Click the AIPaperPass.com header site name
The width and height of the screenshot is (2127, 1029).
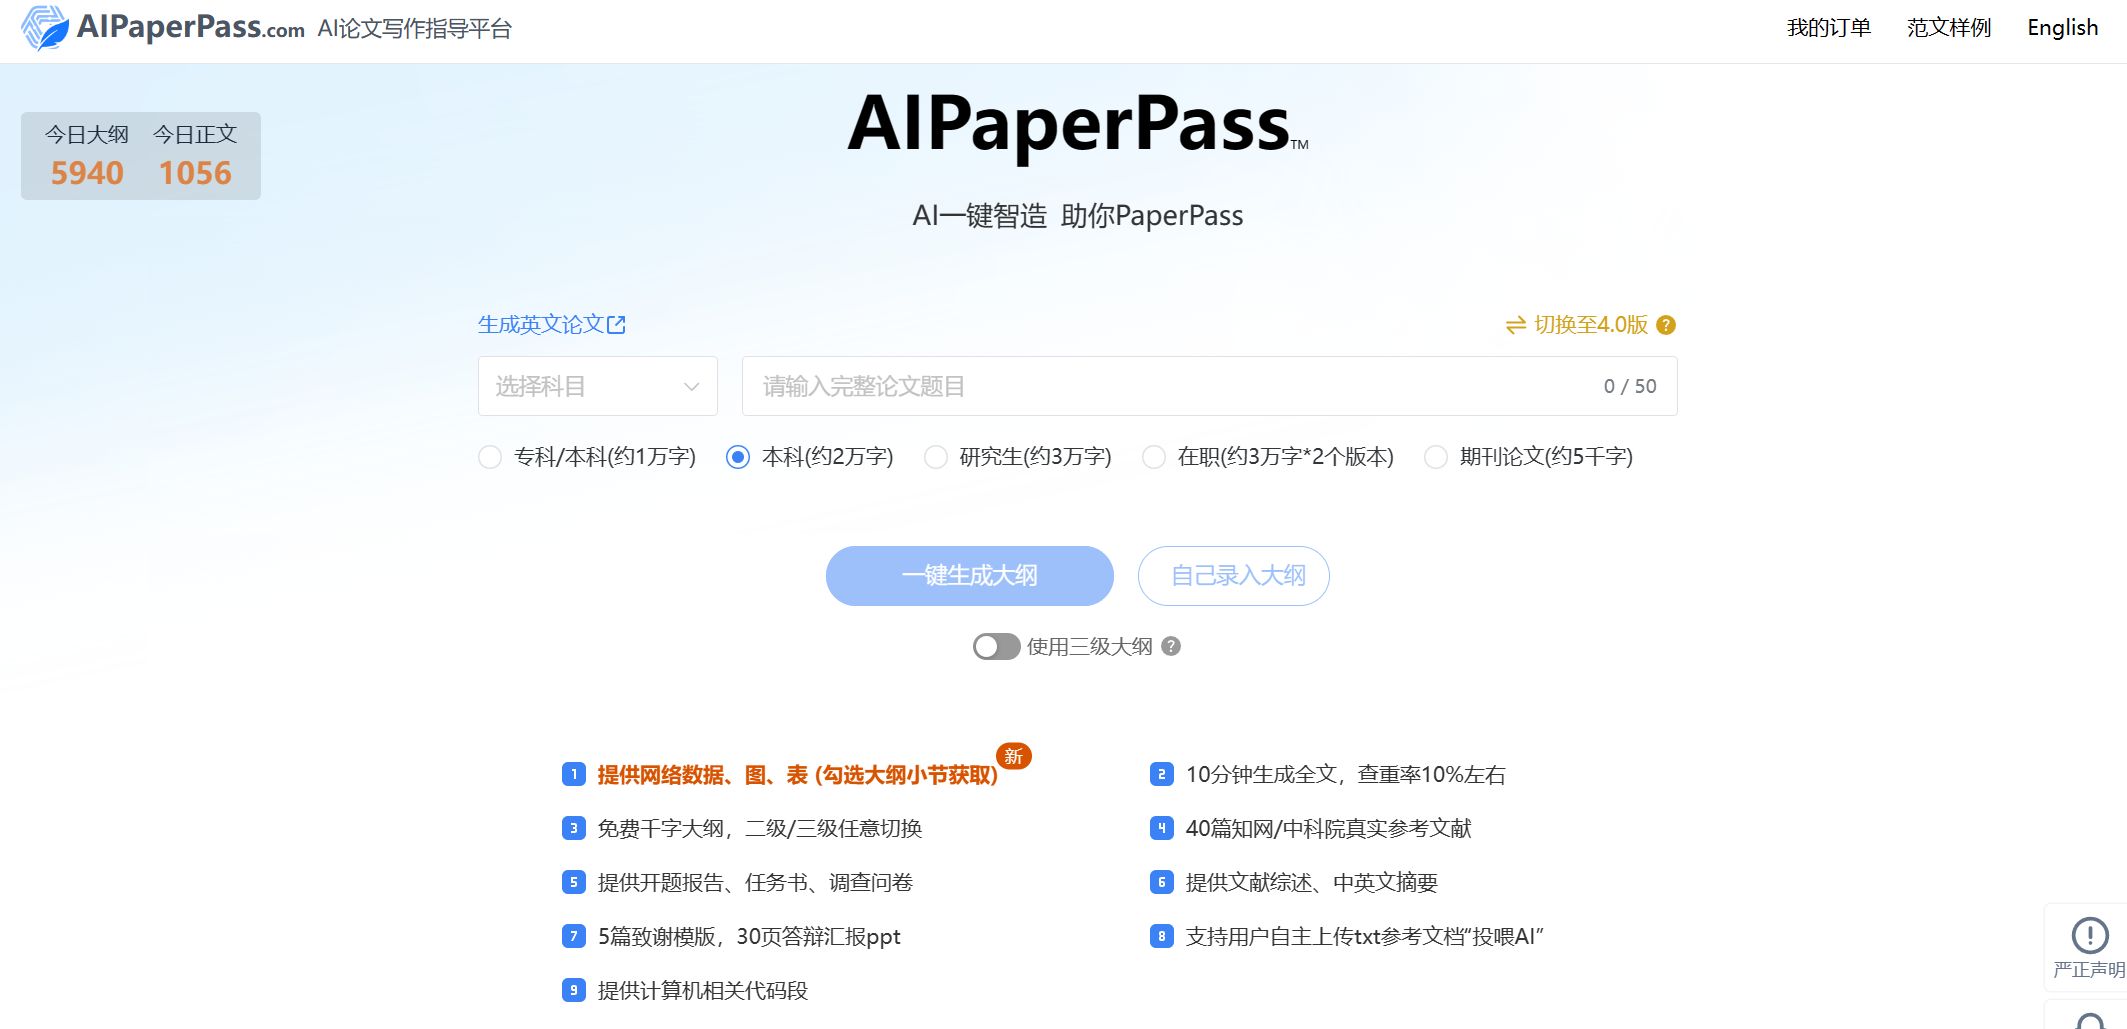point(191,27)
